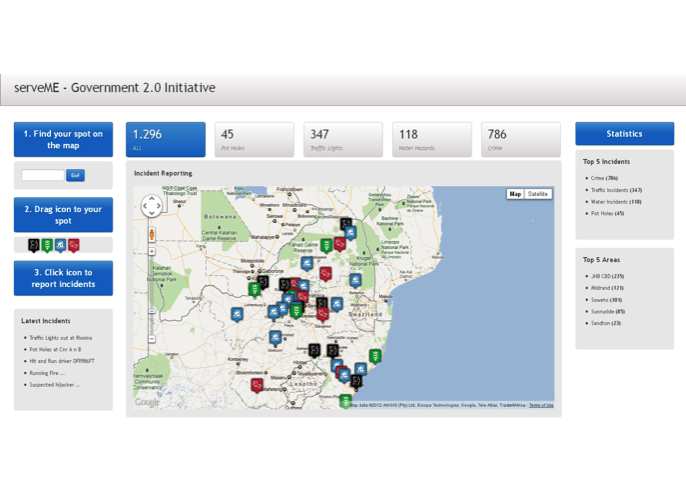Select 'Traffic Incidents (347)' in Top 5 Incidents

click(616, 190)
